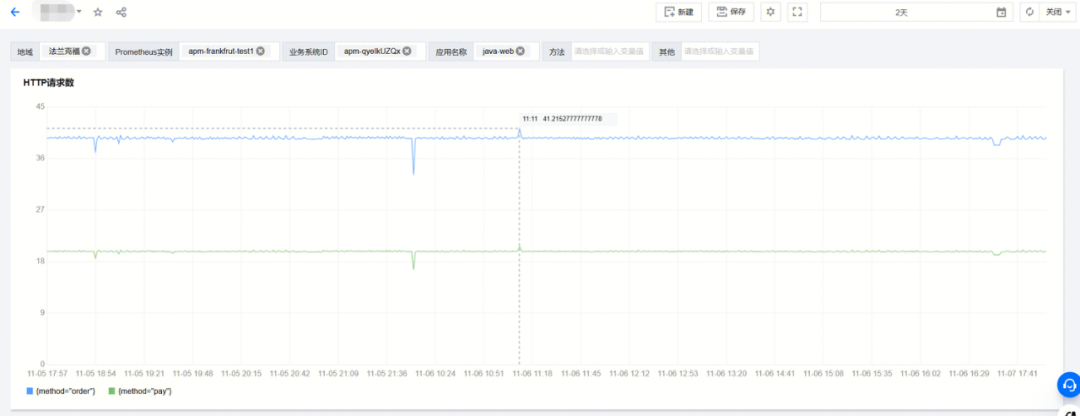This screenshot has width=1080, height=416.
Task: Click the blue order legend color square
Action: 30,391
